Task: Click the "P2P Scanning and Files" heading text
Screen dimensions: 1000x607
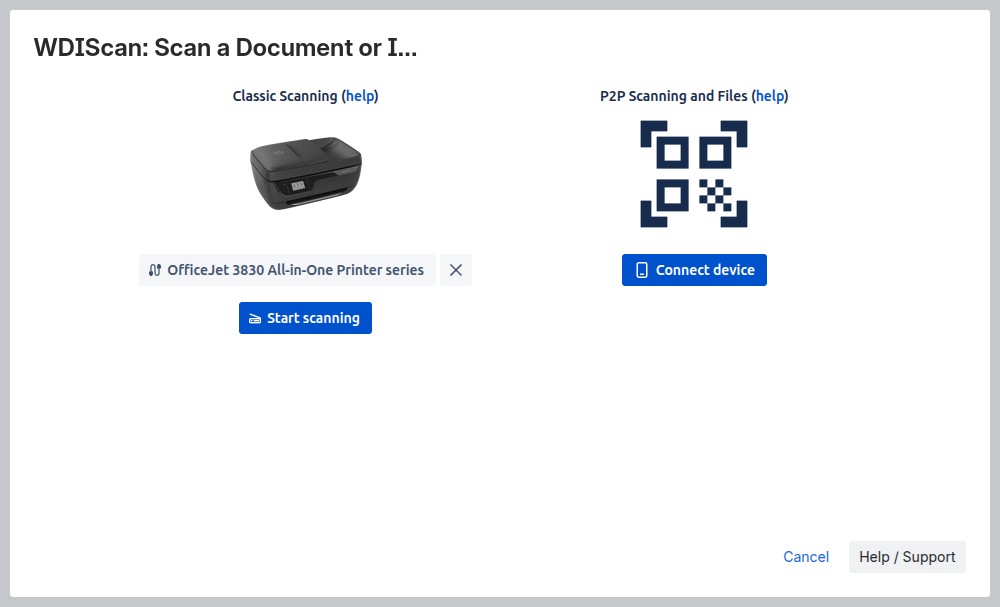Action: (x=673, y=96)
